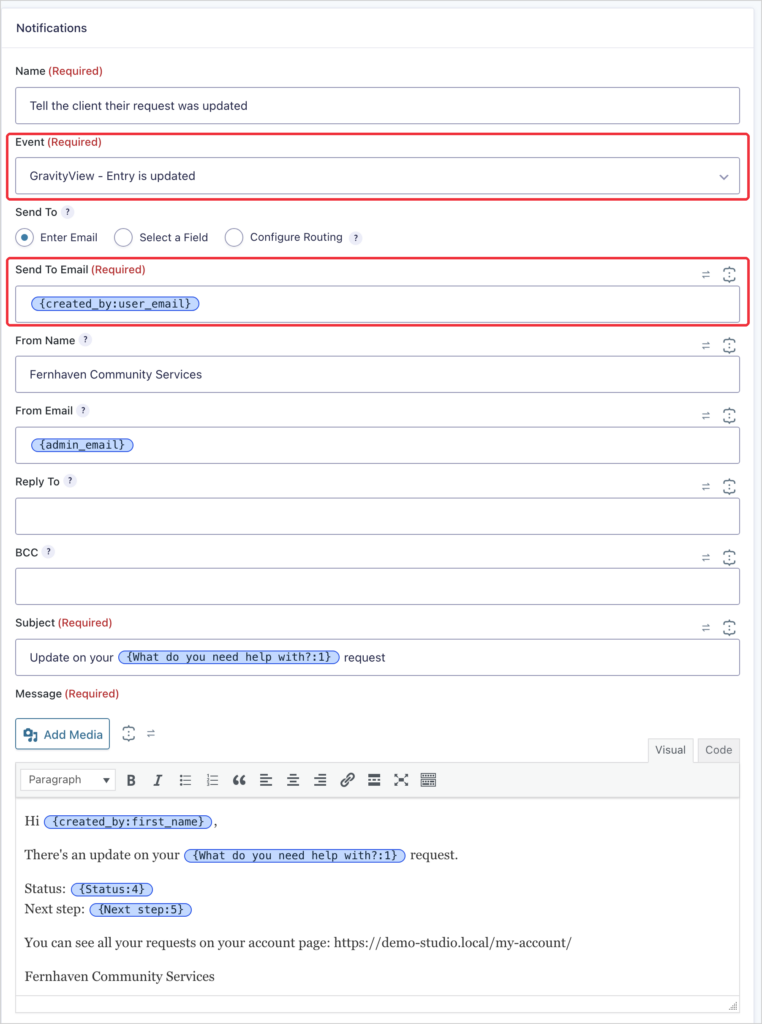The width and height of the screenshot is (762, 1024).
Task: Click the swap icon for From Email
Action: (706, 416)
